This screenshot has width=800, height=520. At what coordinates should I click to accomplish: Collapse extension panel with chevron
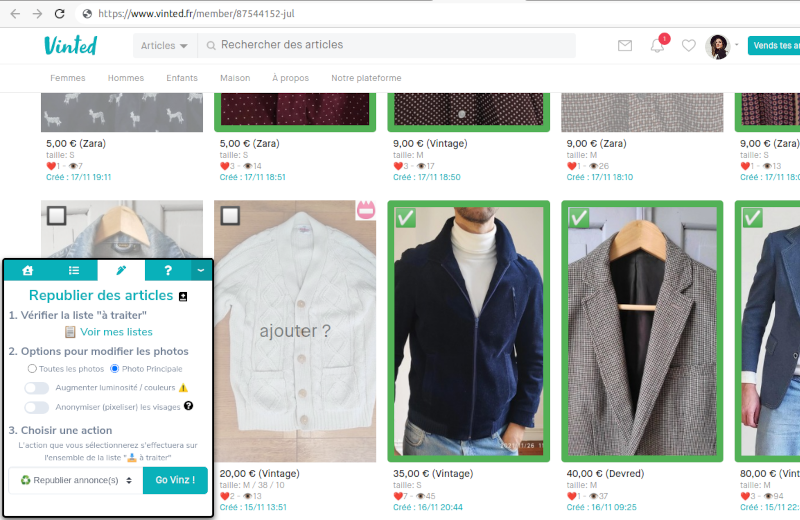click(x=200, y=270)
